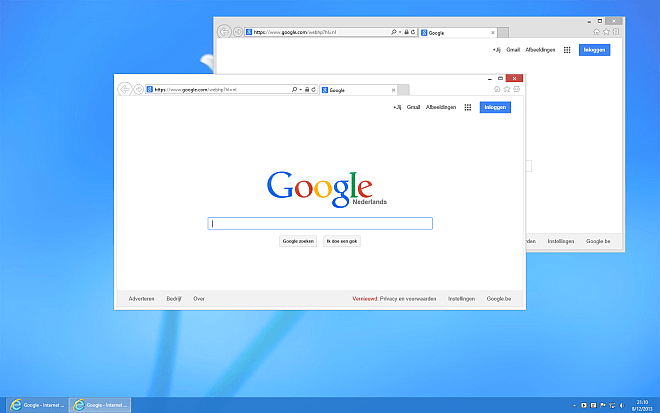The image size is (660, 413).
Task: Open Google.be link in the front window footer
Action: [x=499, y=299]
